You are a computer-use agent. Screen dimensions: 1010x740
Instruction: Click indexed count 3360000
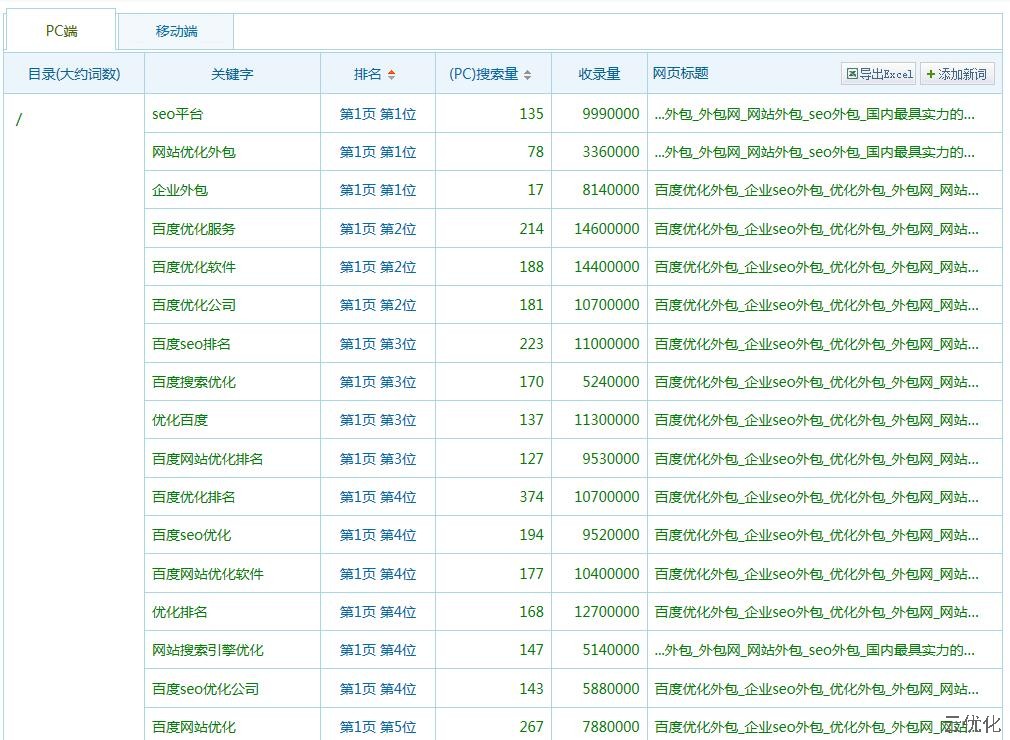click(x=611, y=152)
